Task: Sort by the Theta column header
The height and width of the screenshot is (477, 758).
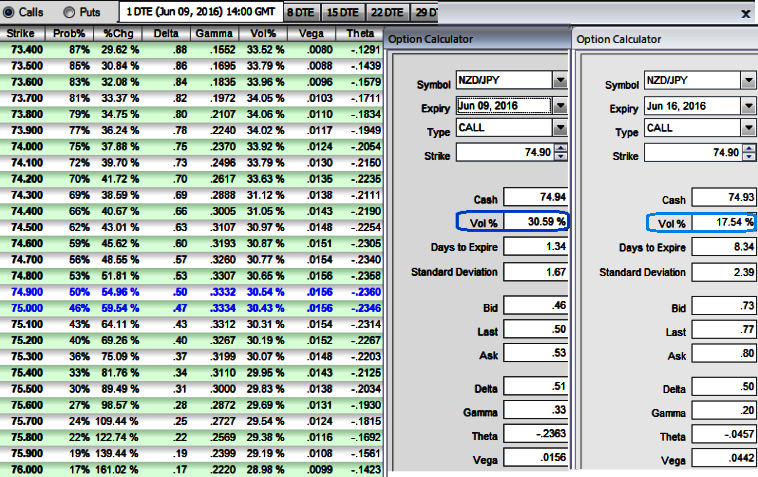Action: point(361,33)
